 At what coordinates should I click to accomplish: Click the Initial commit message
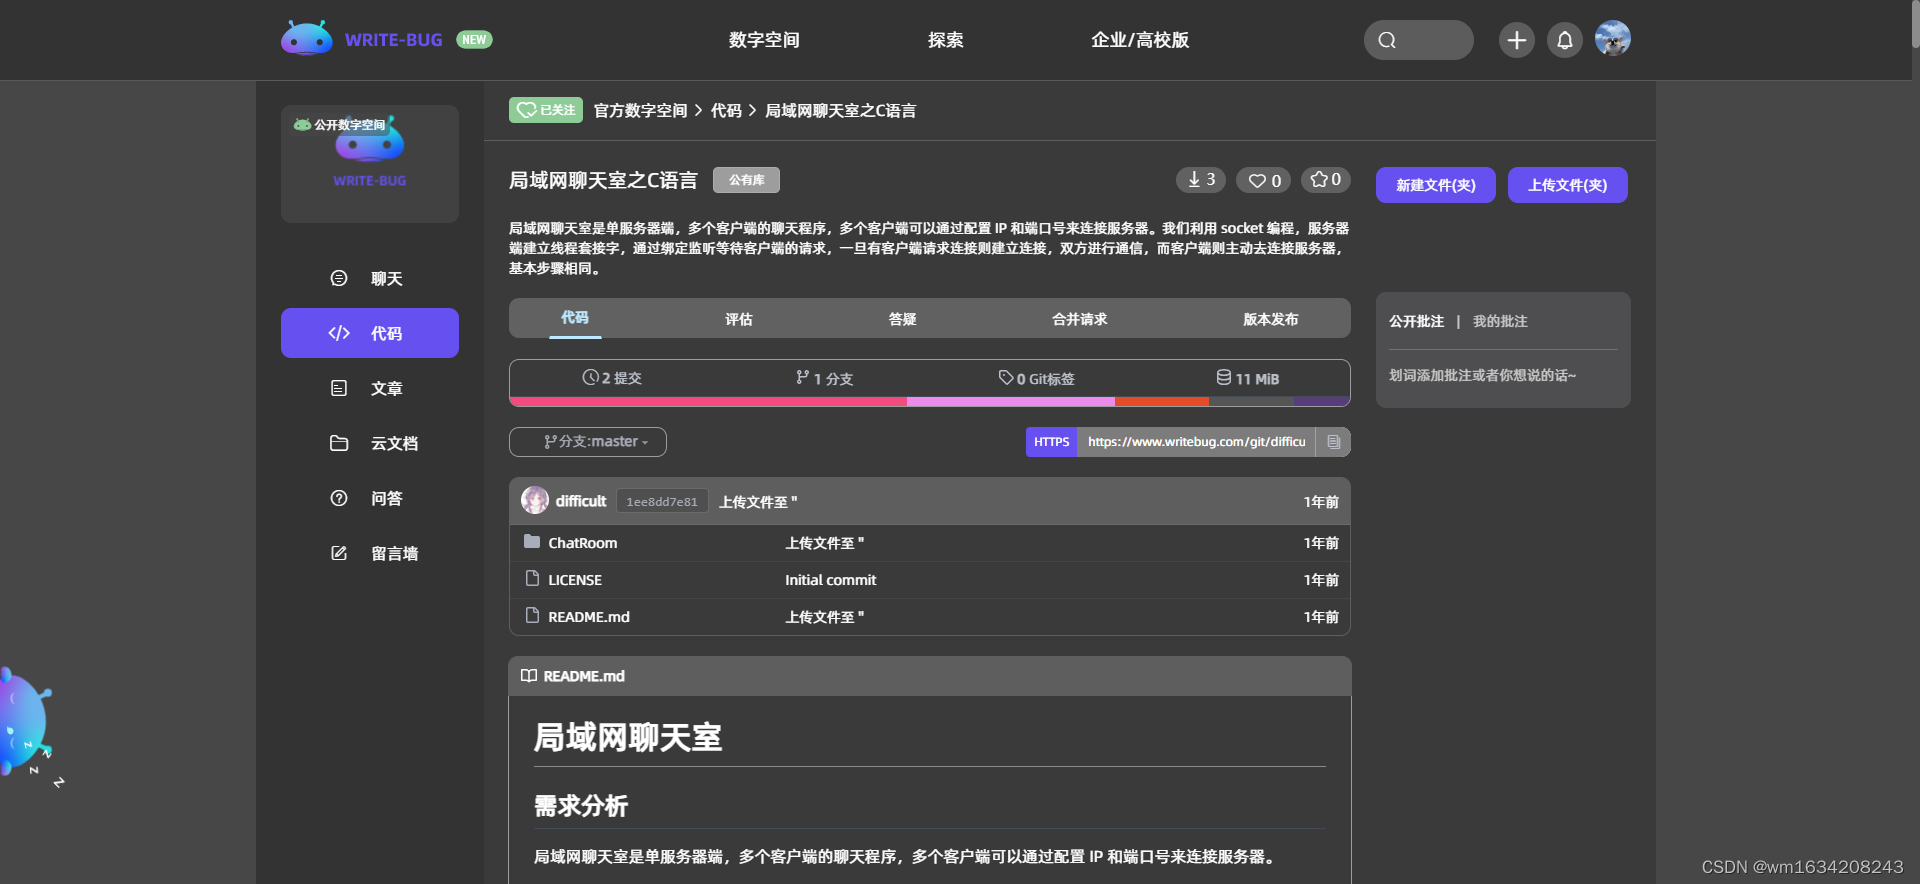pos(830,580)
